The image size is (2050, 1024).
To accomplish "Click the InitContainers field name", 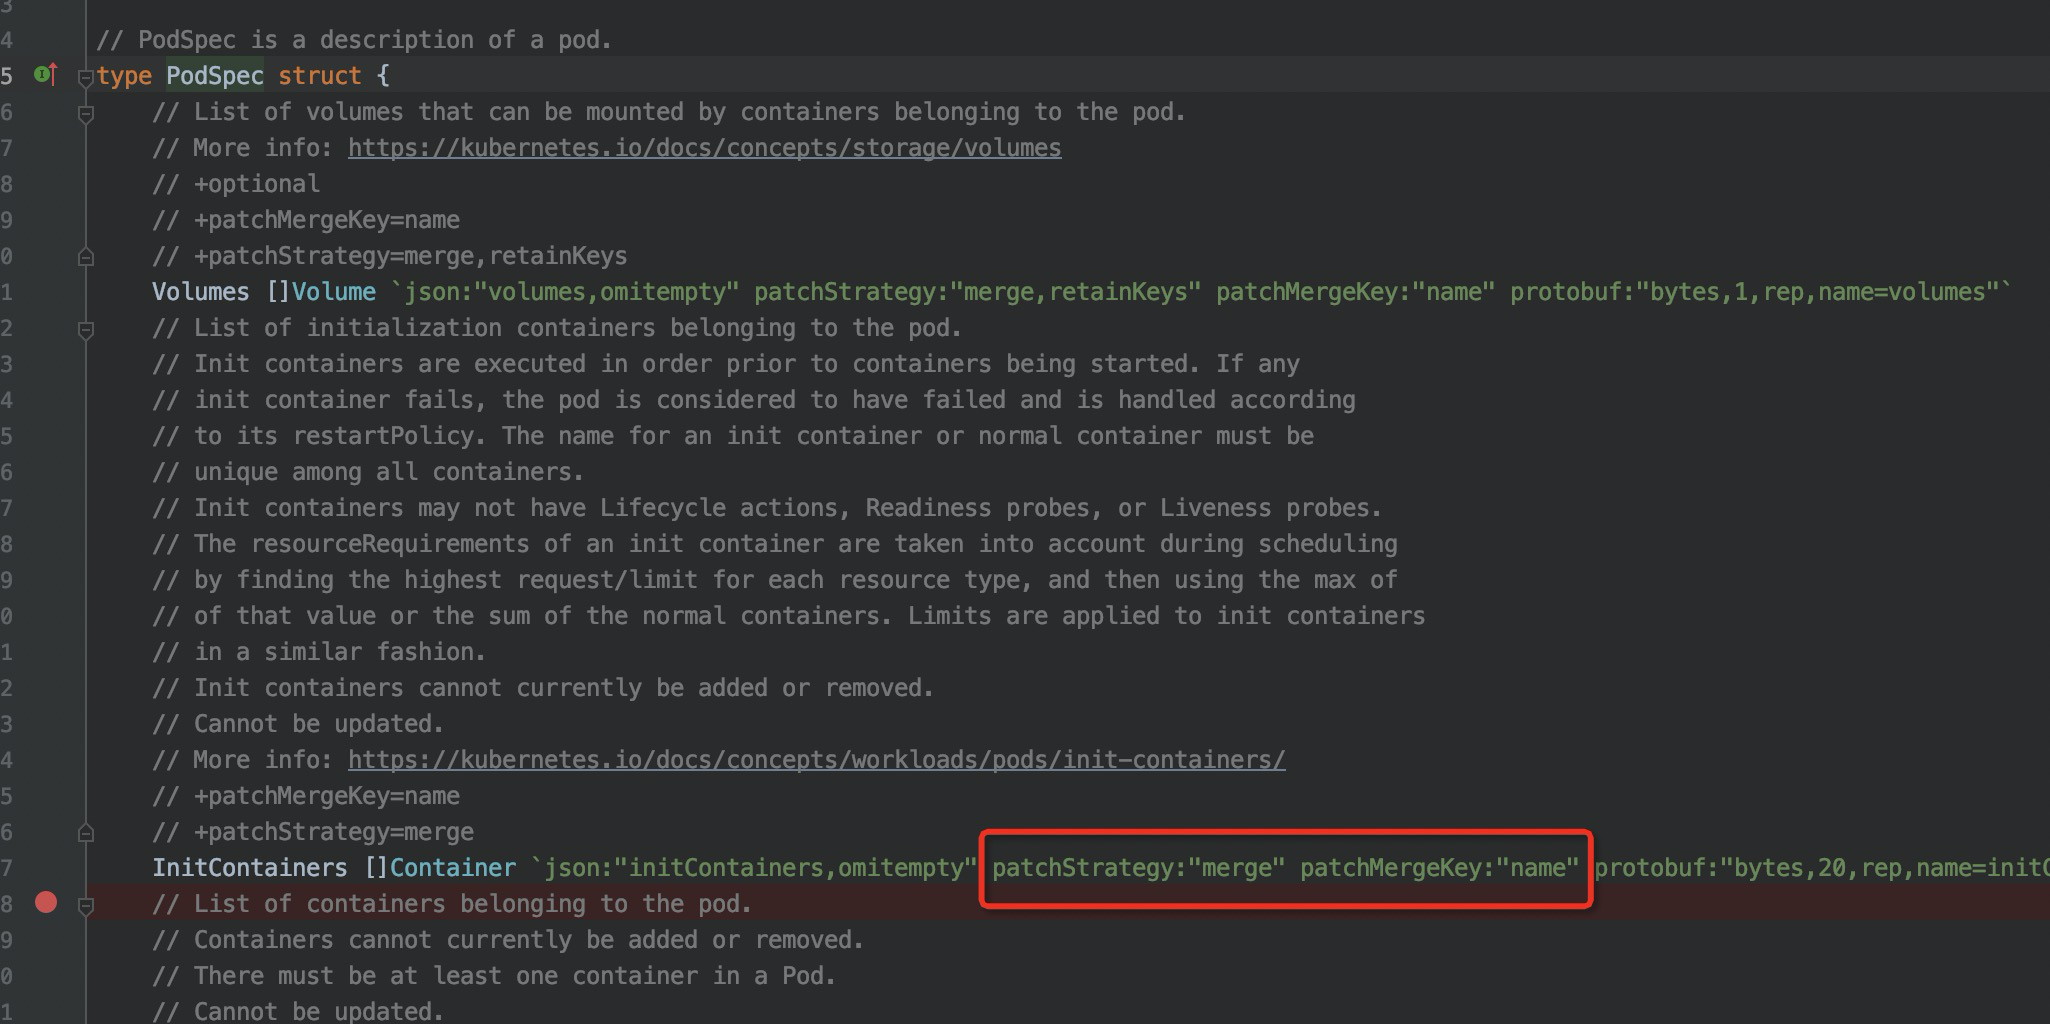I will [249, 868].
